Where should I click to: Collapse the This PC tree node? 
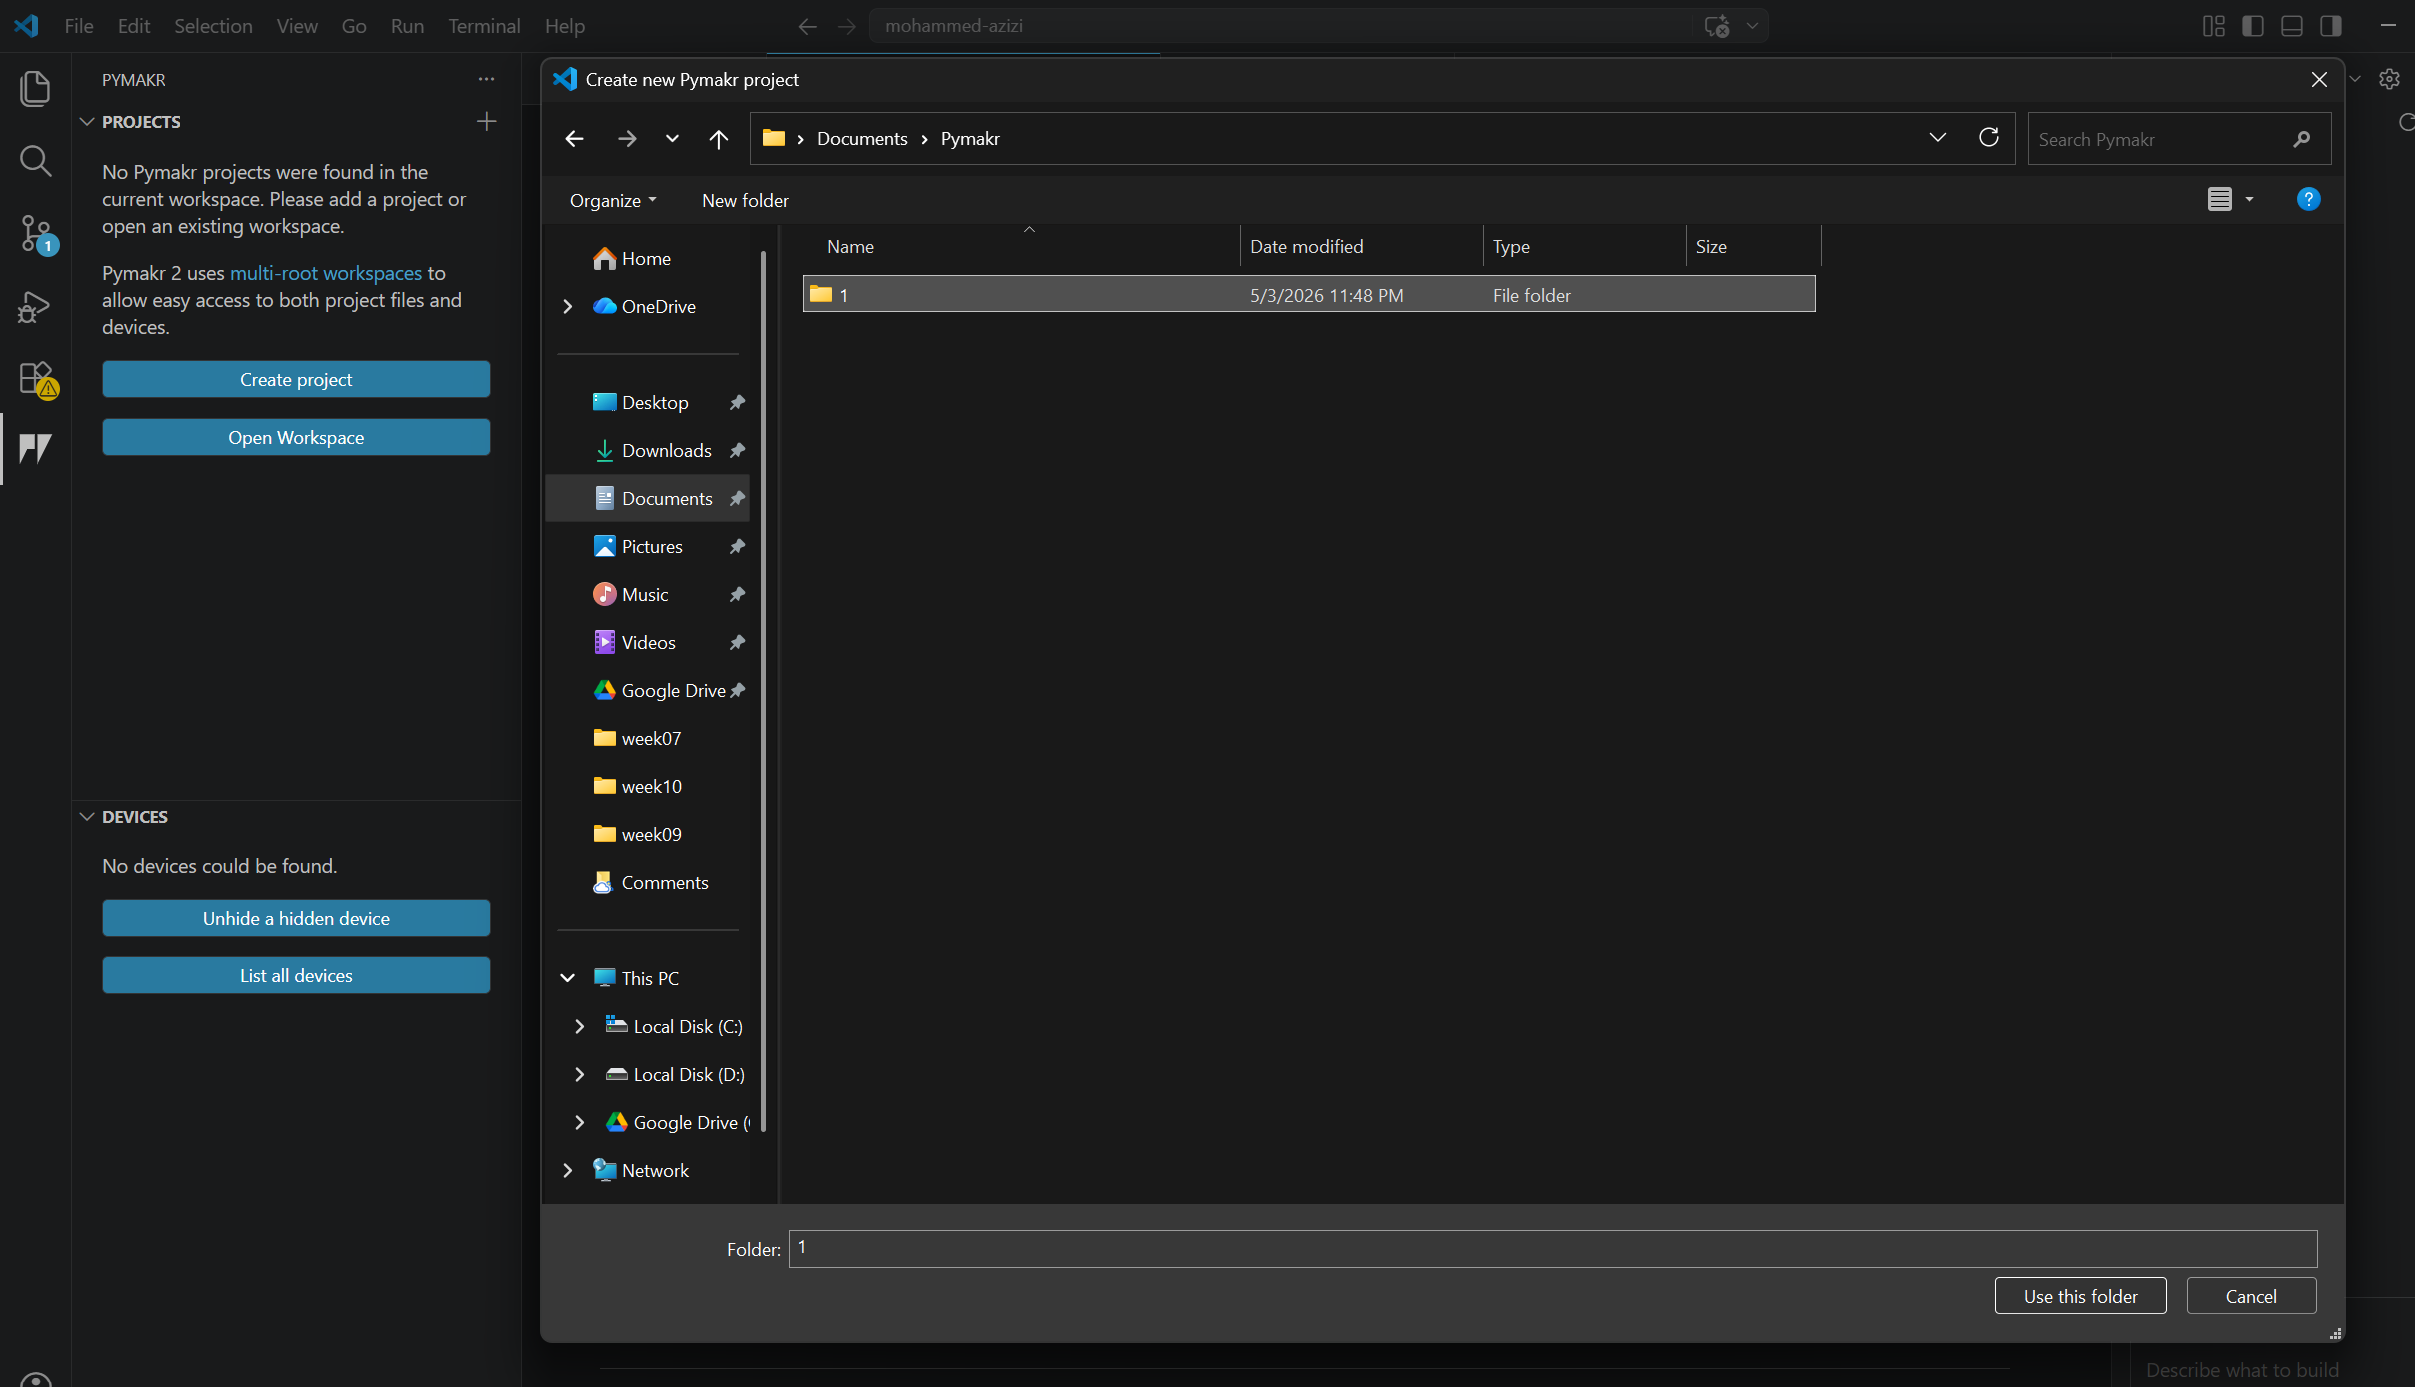(568, 978)
